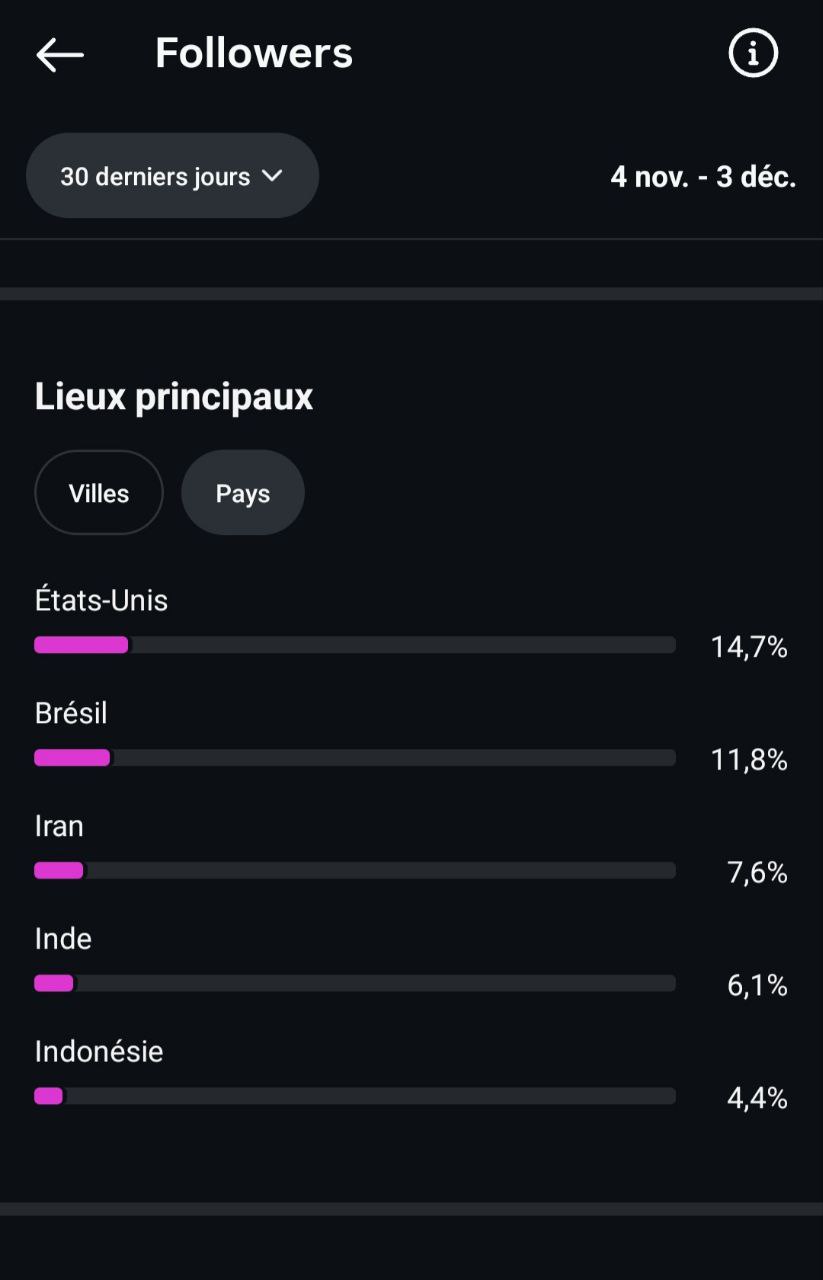Select the Brésil country label
Screen dimensions: 823x1280
tap(71, 713)
